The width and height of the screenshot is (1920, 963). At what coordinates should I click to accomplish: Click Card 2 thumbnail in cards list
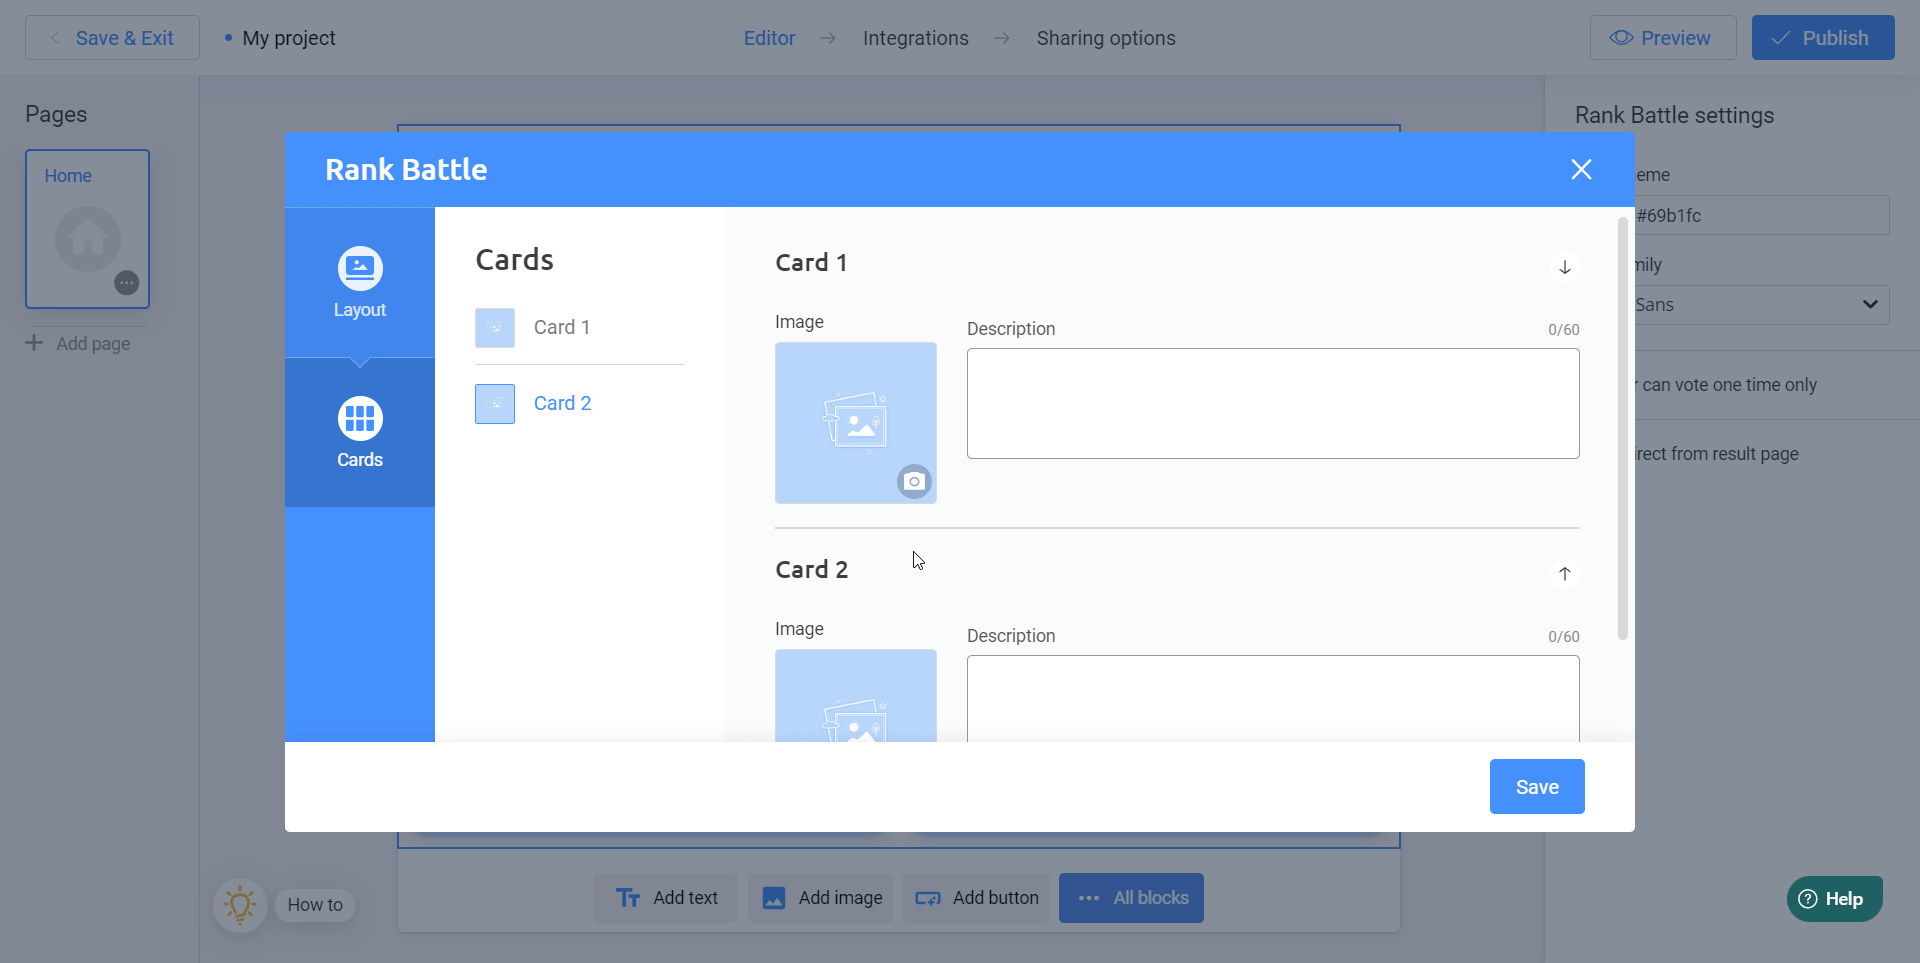(495, 404)
